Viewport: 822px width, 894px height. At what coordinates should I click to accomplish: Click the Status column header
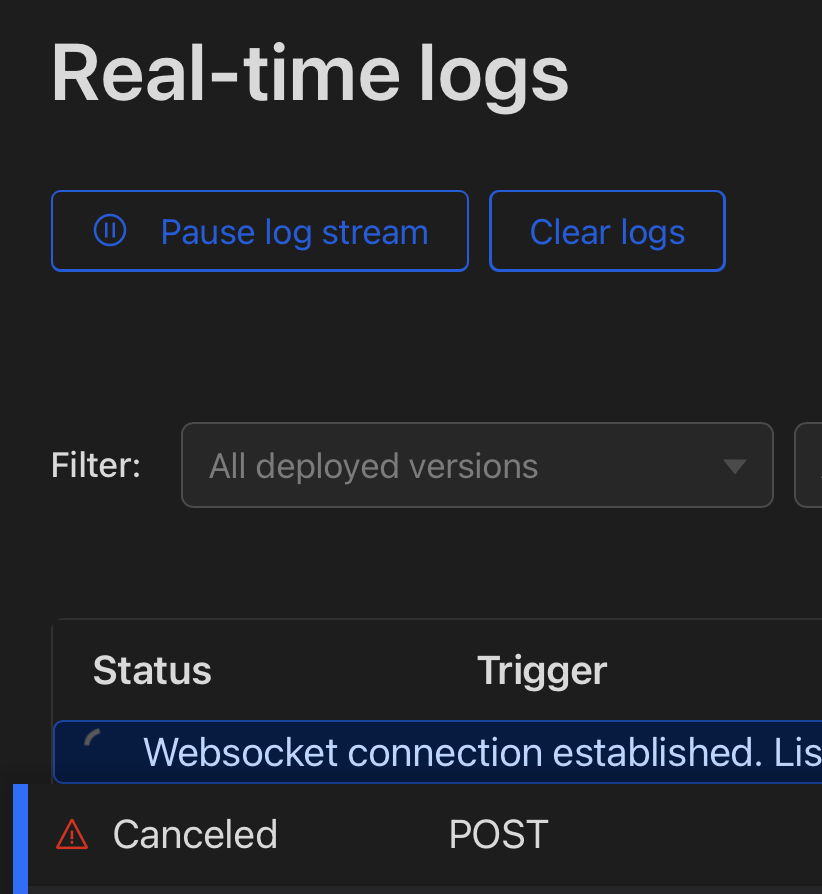click(152, 670)
